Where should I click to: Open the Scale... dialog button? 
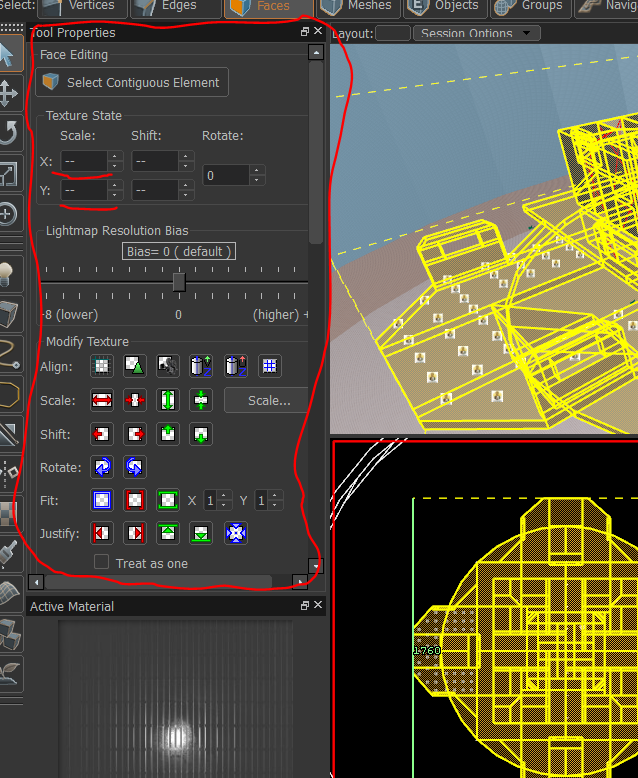tap(268, 401)
